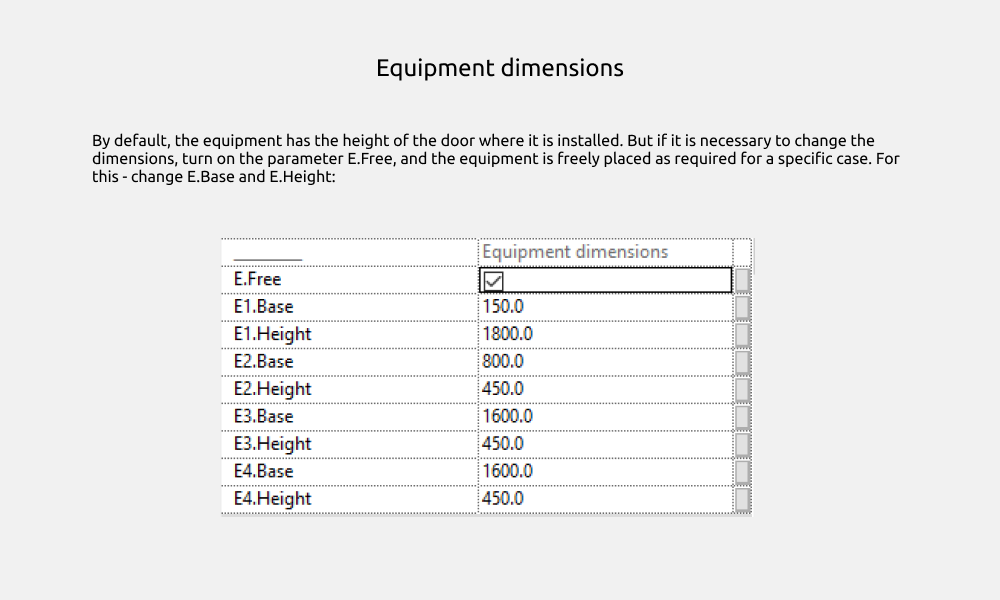
Task: Click the small button beside E1.Height value
Action: coord(742,334)
